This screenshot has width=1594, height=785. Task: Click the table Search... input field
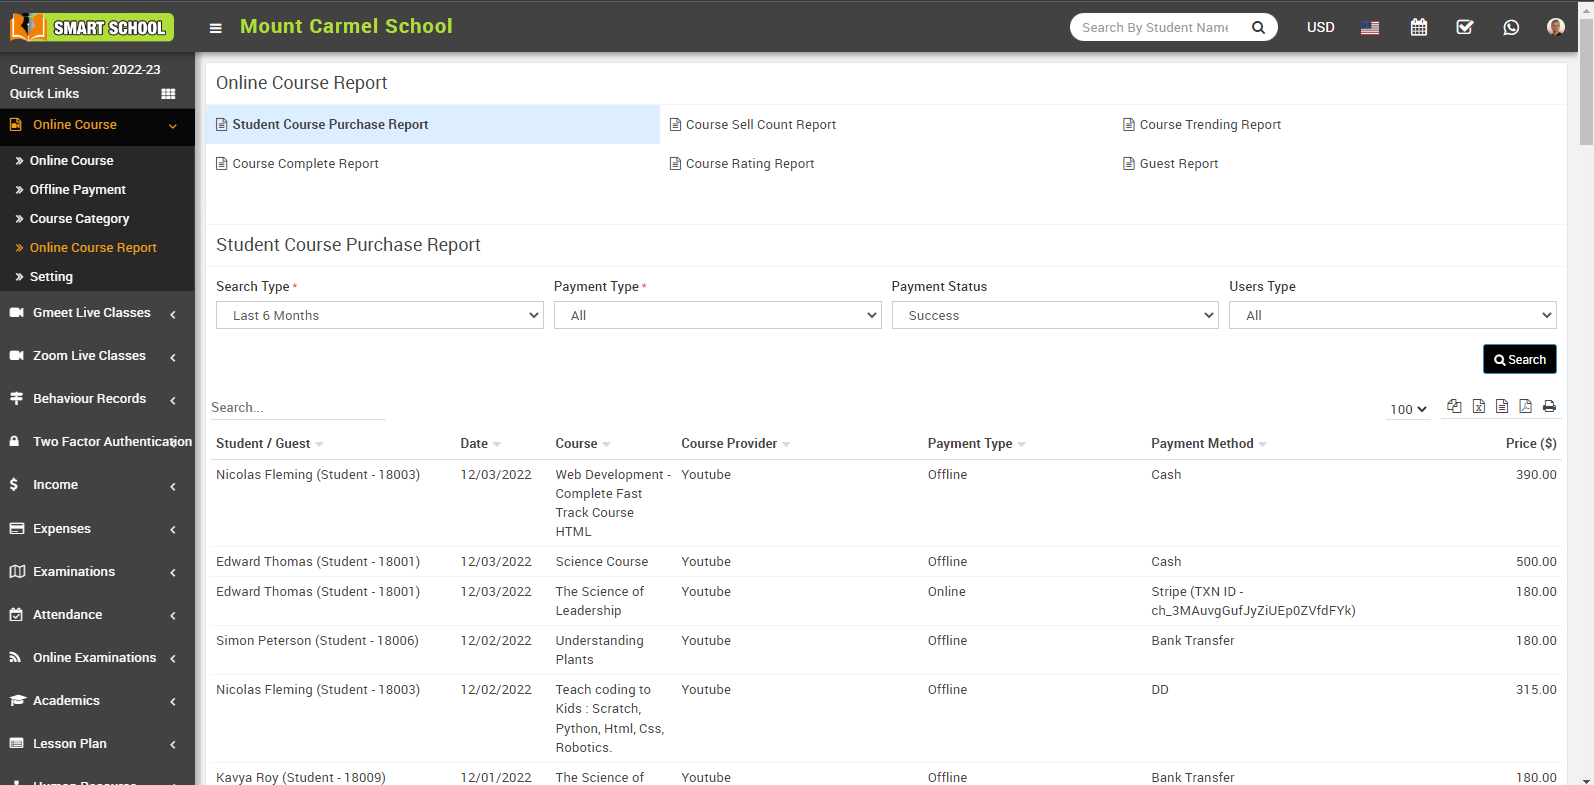coord(297,408)
